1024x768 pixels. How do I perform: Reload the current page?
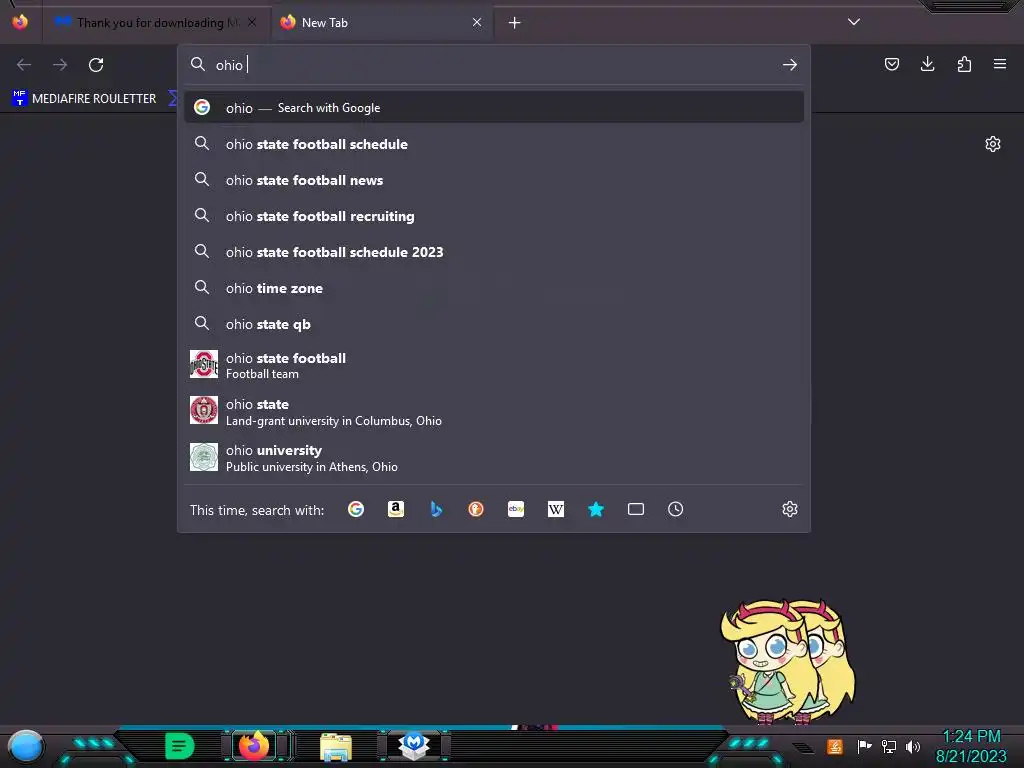pos(96,65)
